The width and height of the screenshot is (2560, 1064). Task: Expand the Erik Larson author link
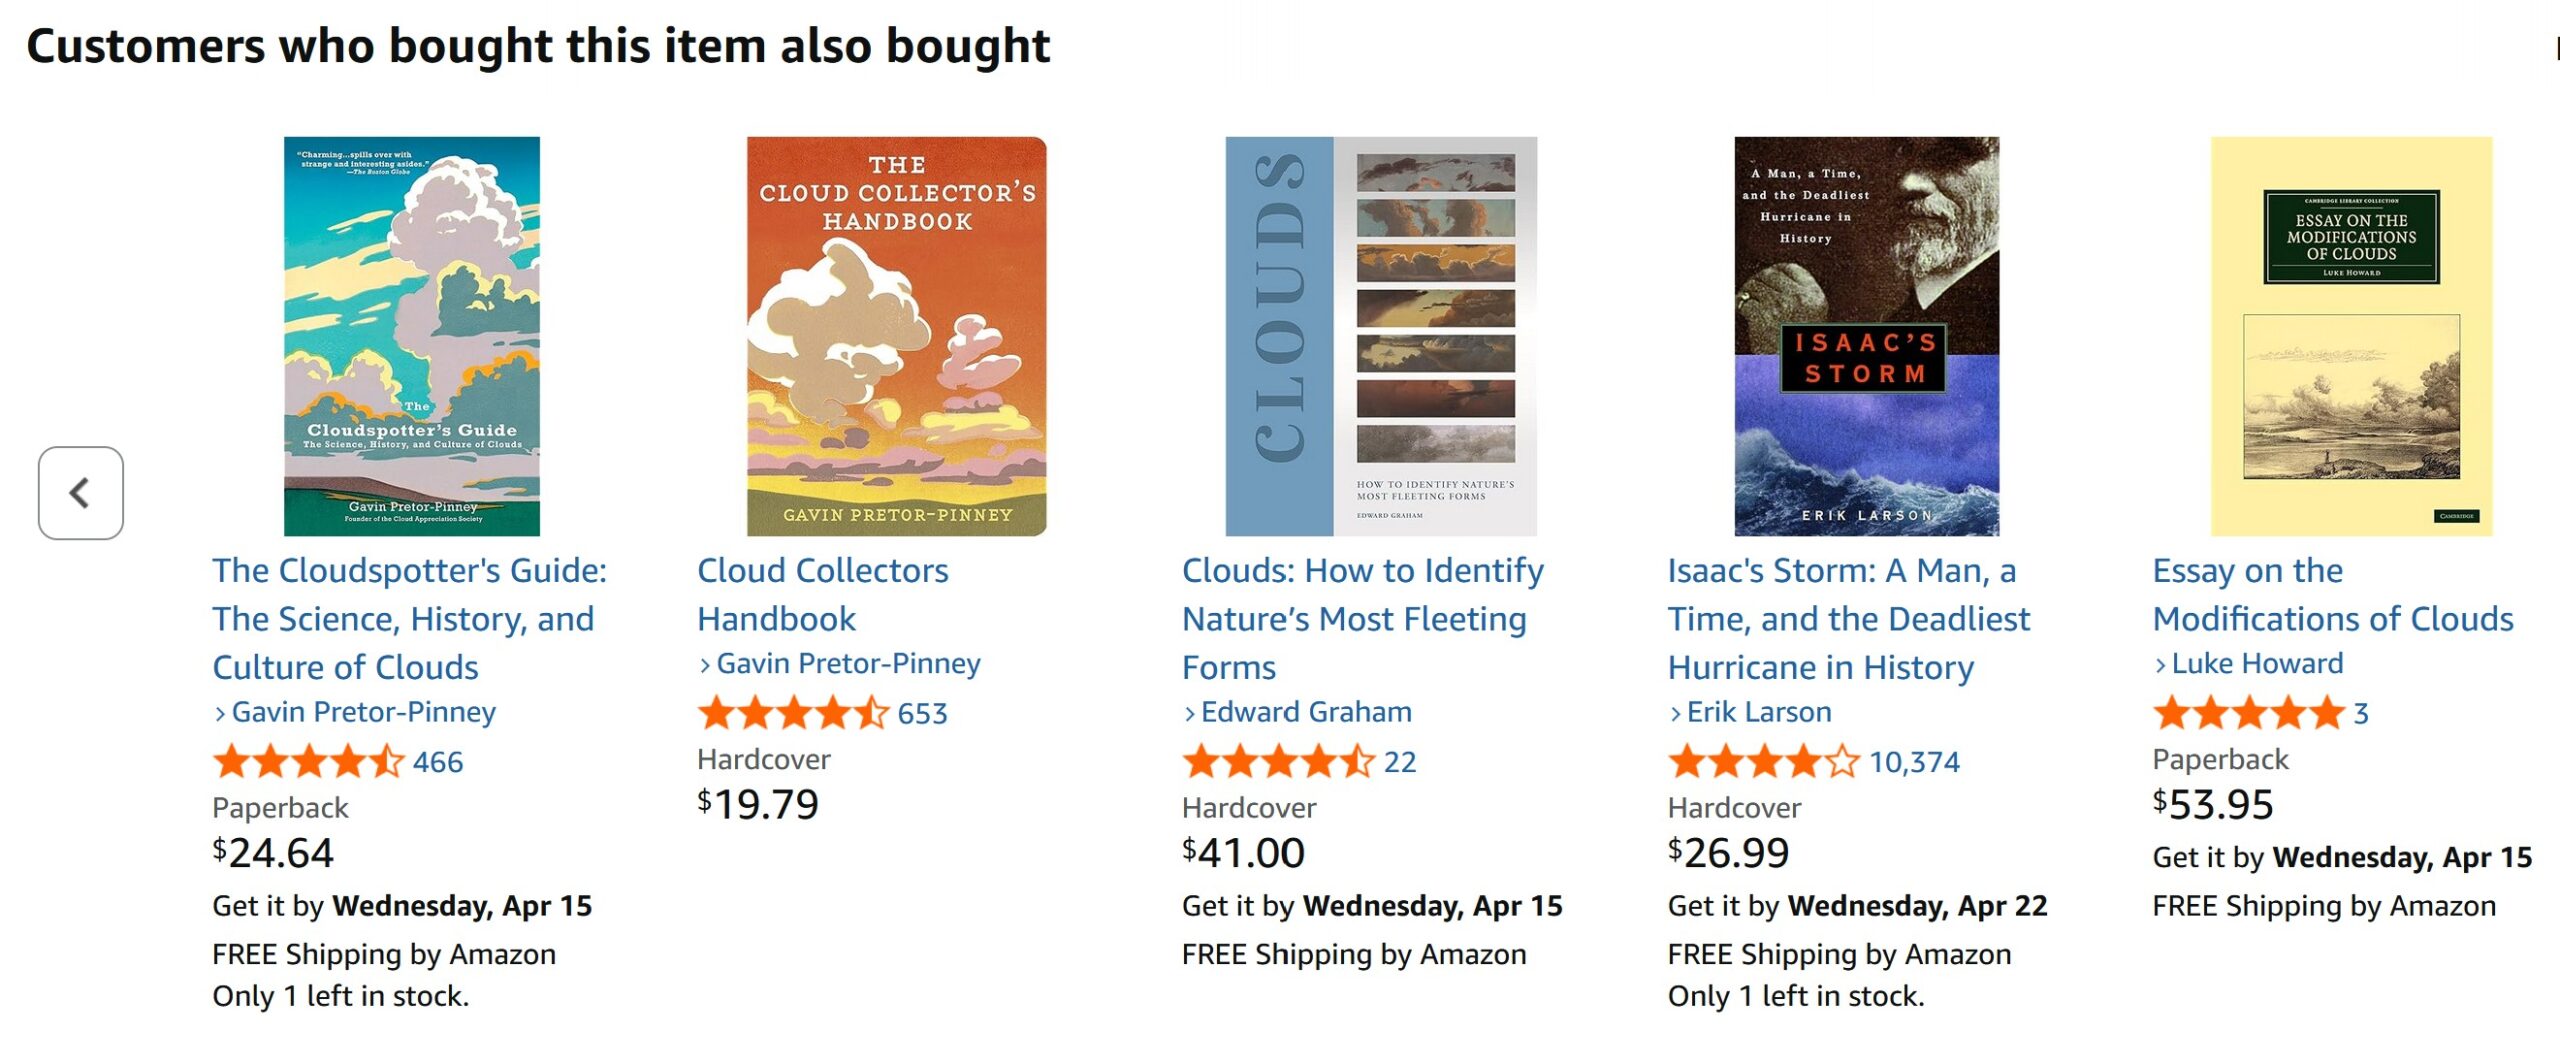tap(1758, 712)
